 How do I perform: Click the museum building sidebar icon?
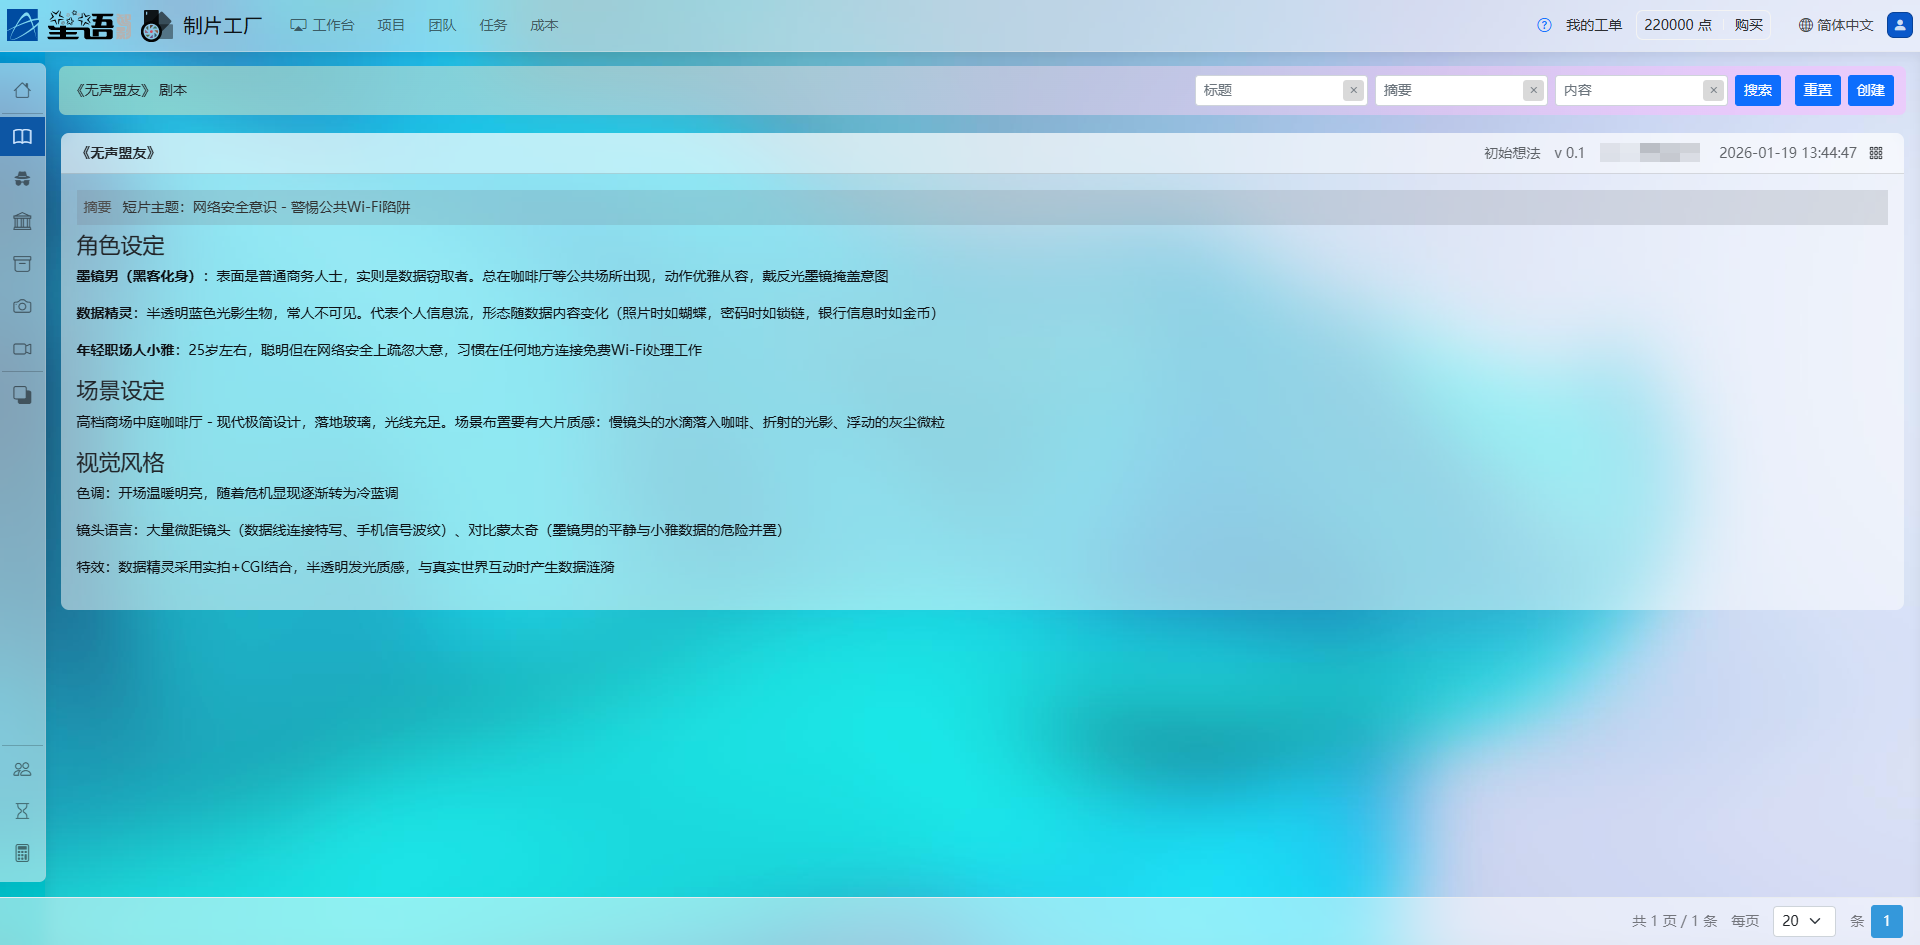tap(22, 221)
